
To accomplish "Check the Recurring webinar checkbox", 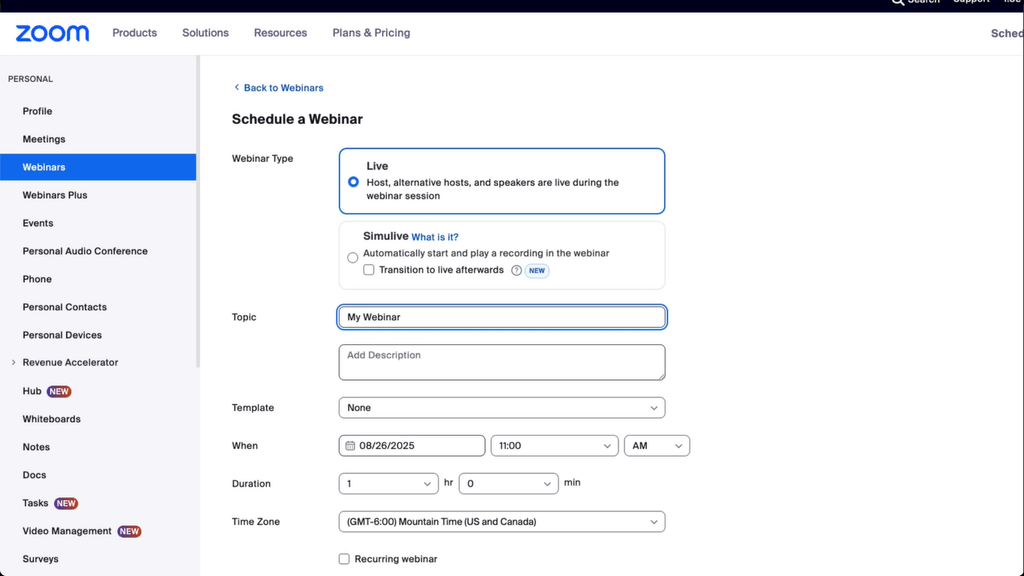I will [344, 559].
